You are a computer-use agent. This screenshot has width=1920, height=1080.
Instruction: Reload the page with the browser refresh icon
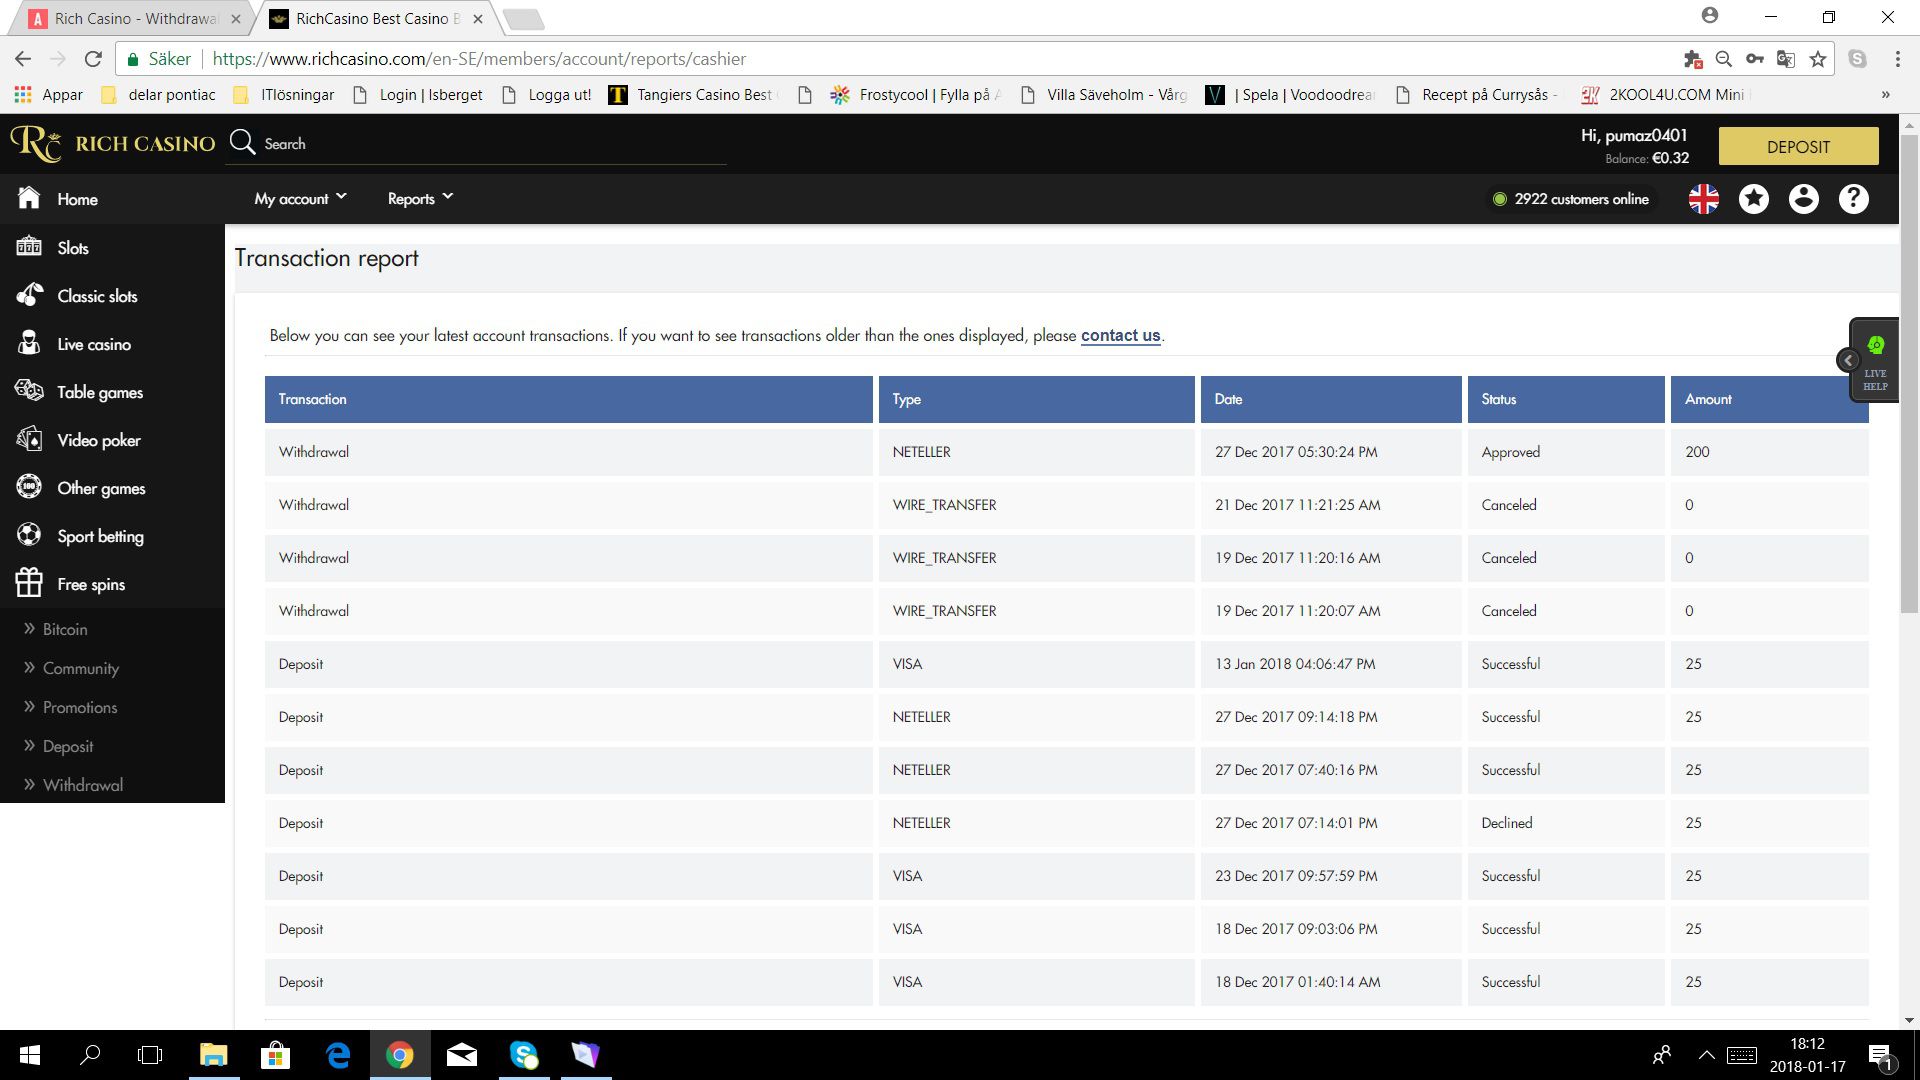(93, 59)
